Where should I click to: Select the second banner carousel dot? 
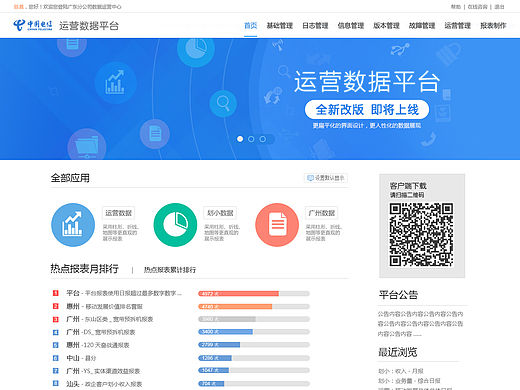(251, 139)
